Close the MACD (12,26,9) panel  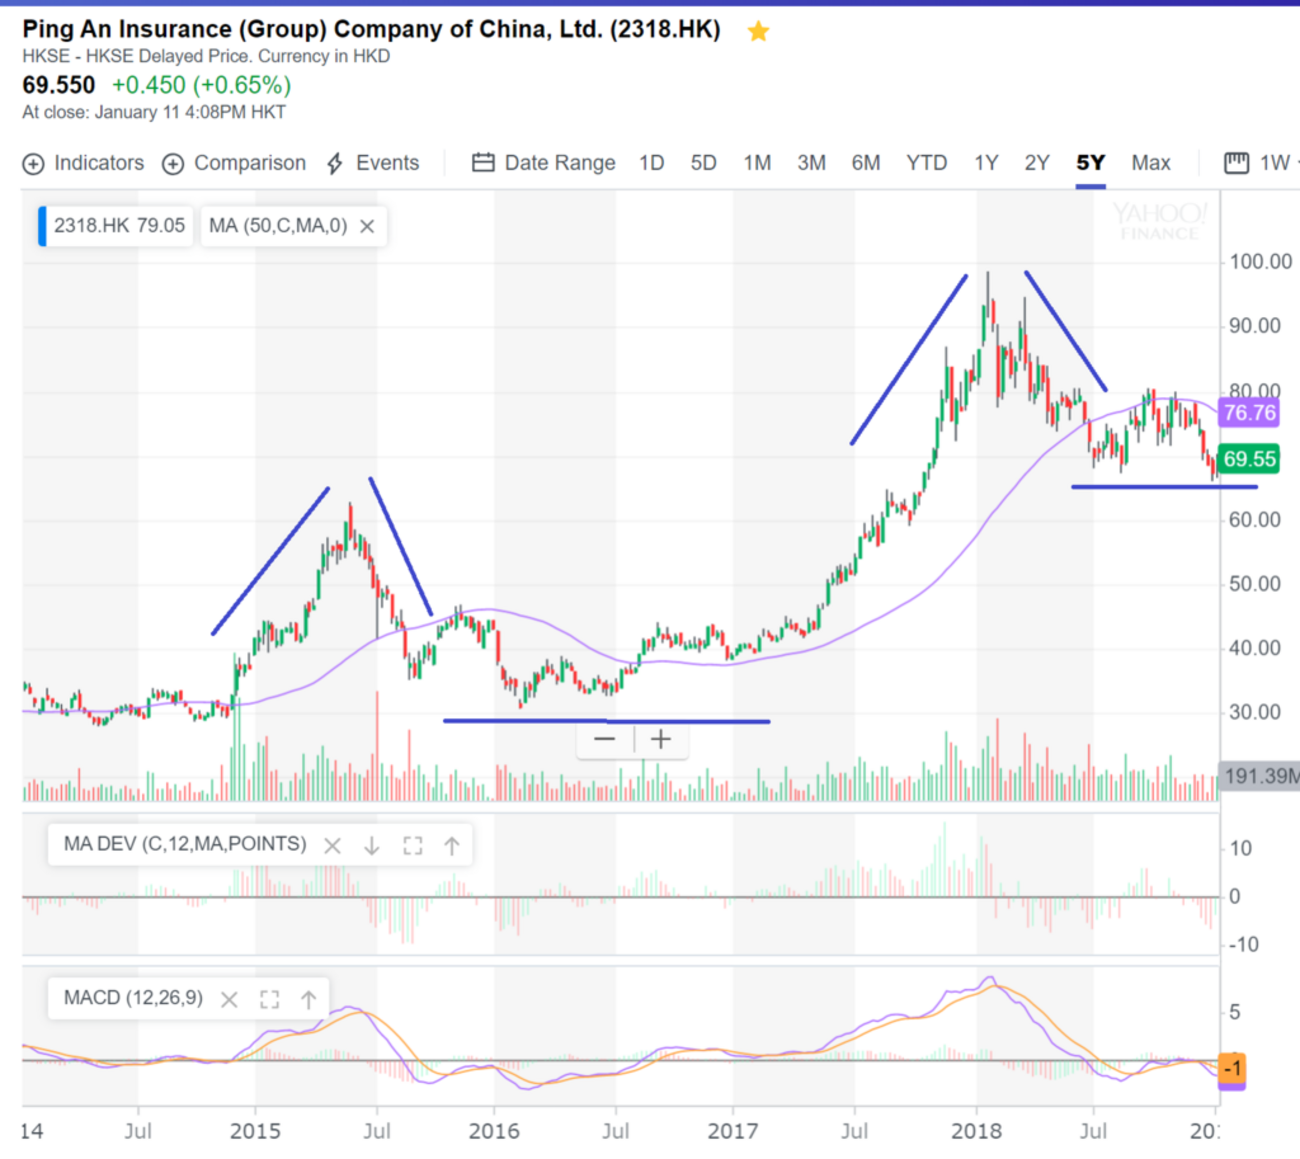[229, 999]
